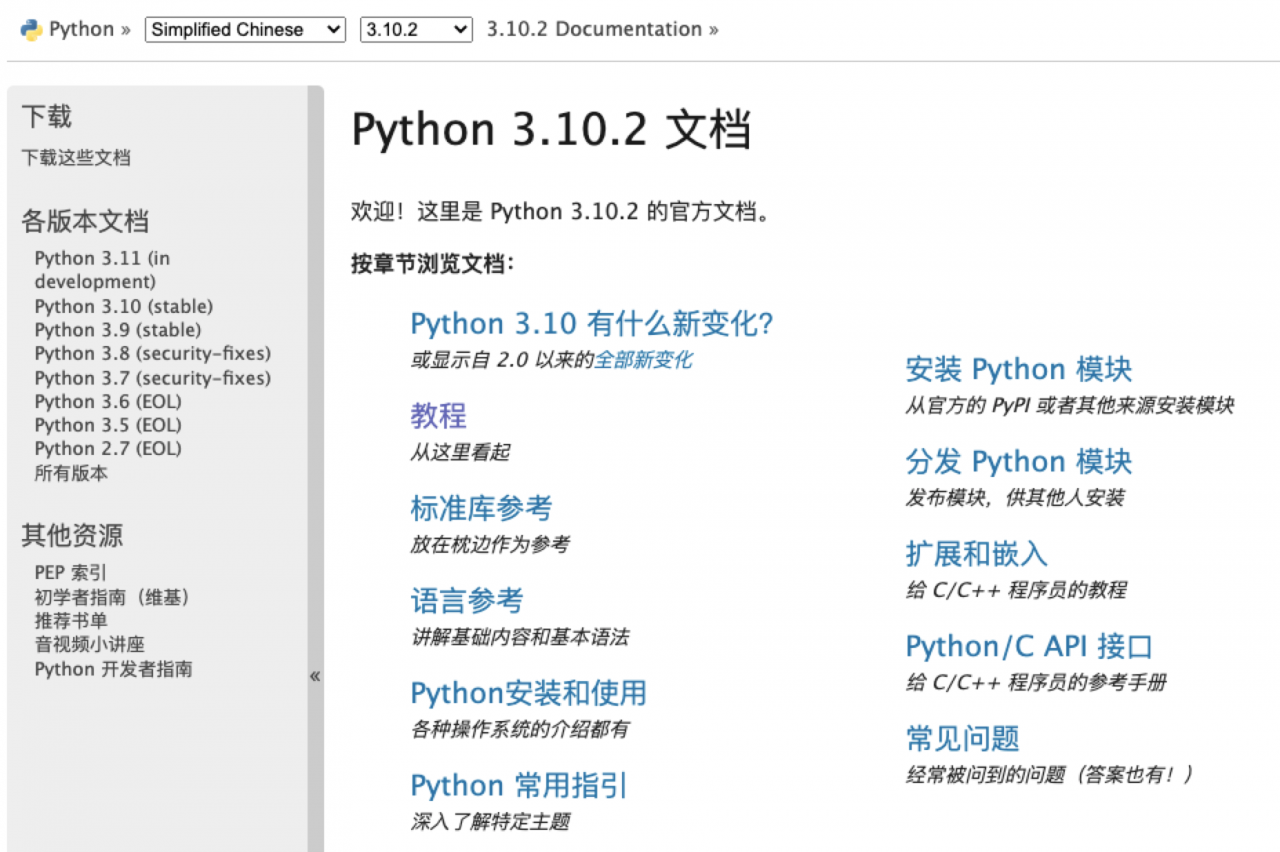
Task: Open the 下载这些文档 download link
Action: [76, 158]
